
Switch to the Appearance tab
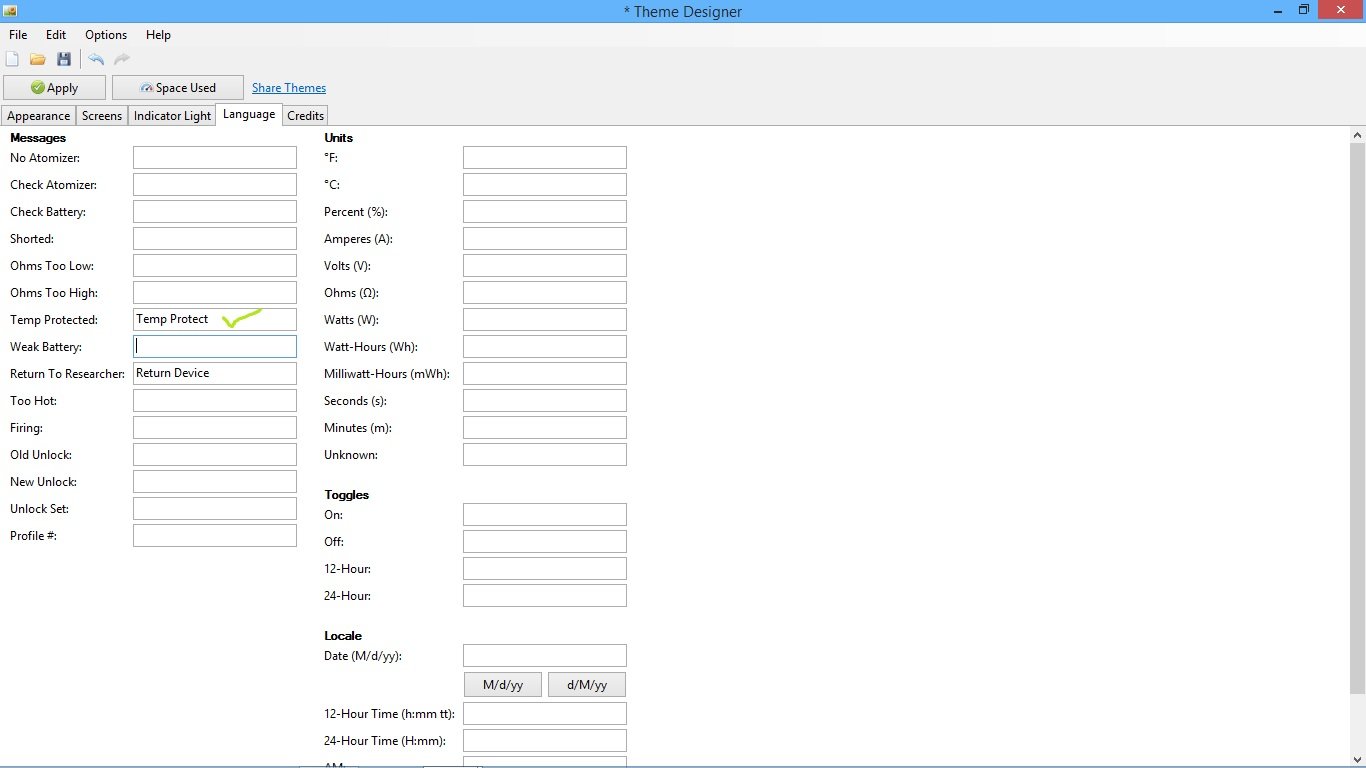tap(39, 116)
